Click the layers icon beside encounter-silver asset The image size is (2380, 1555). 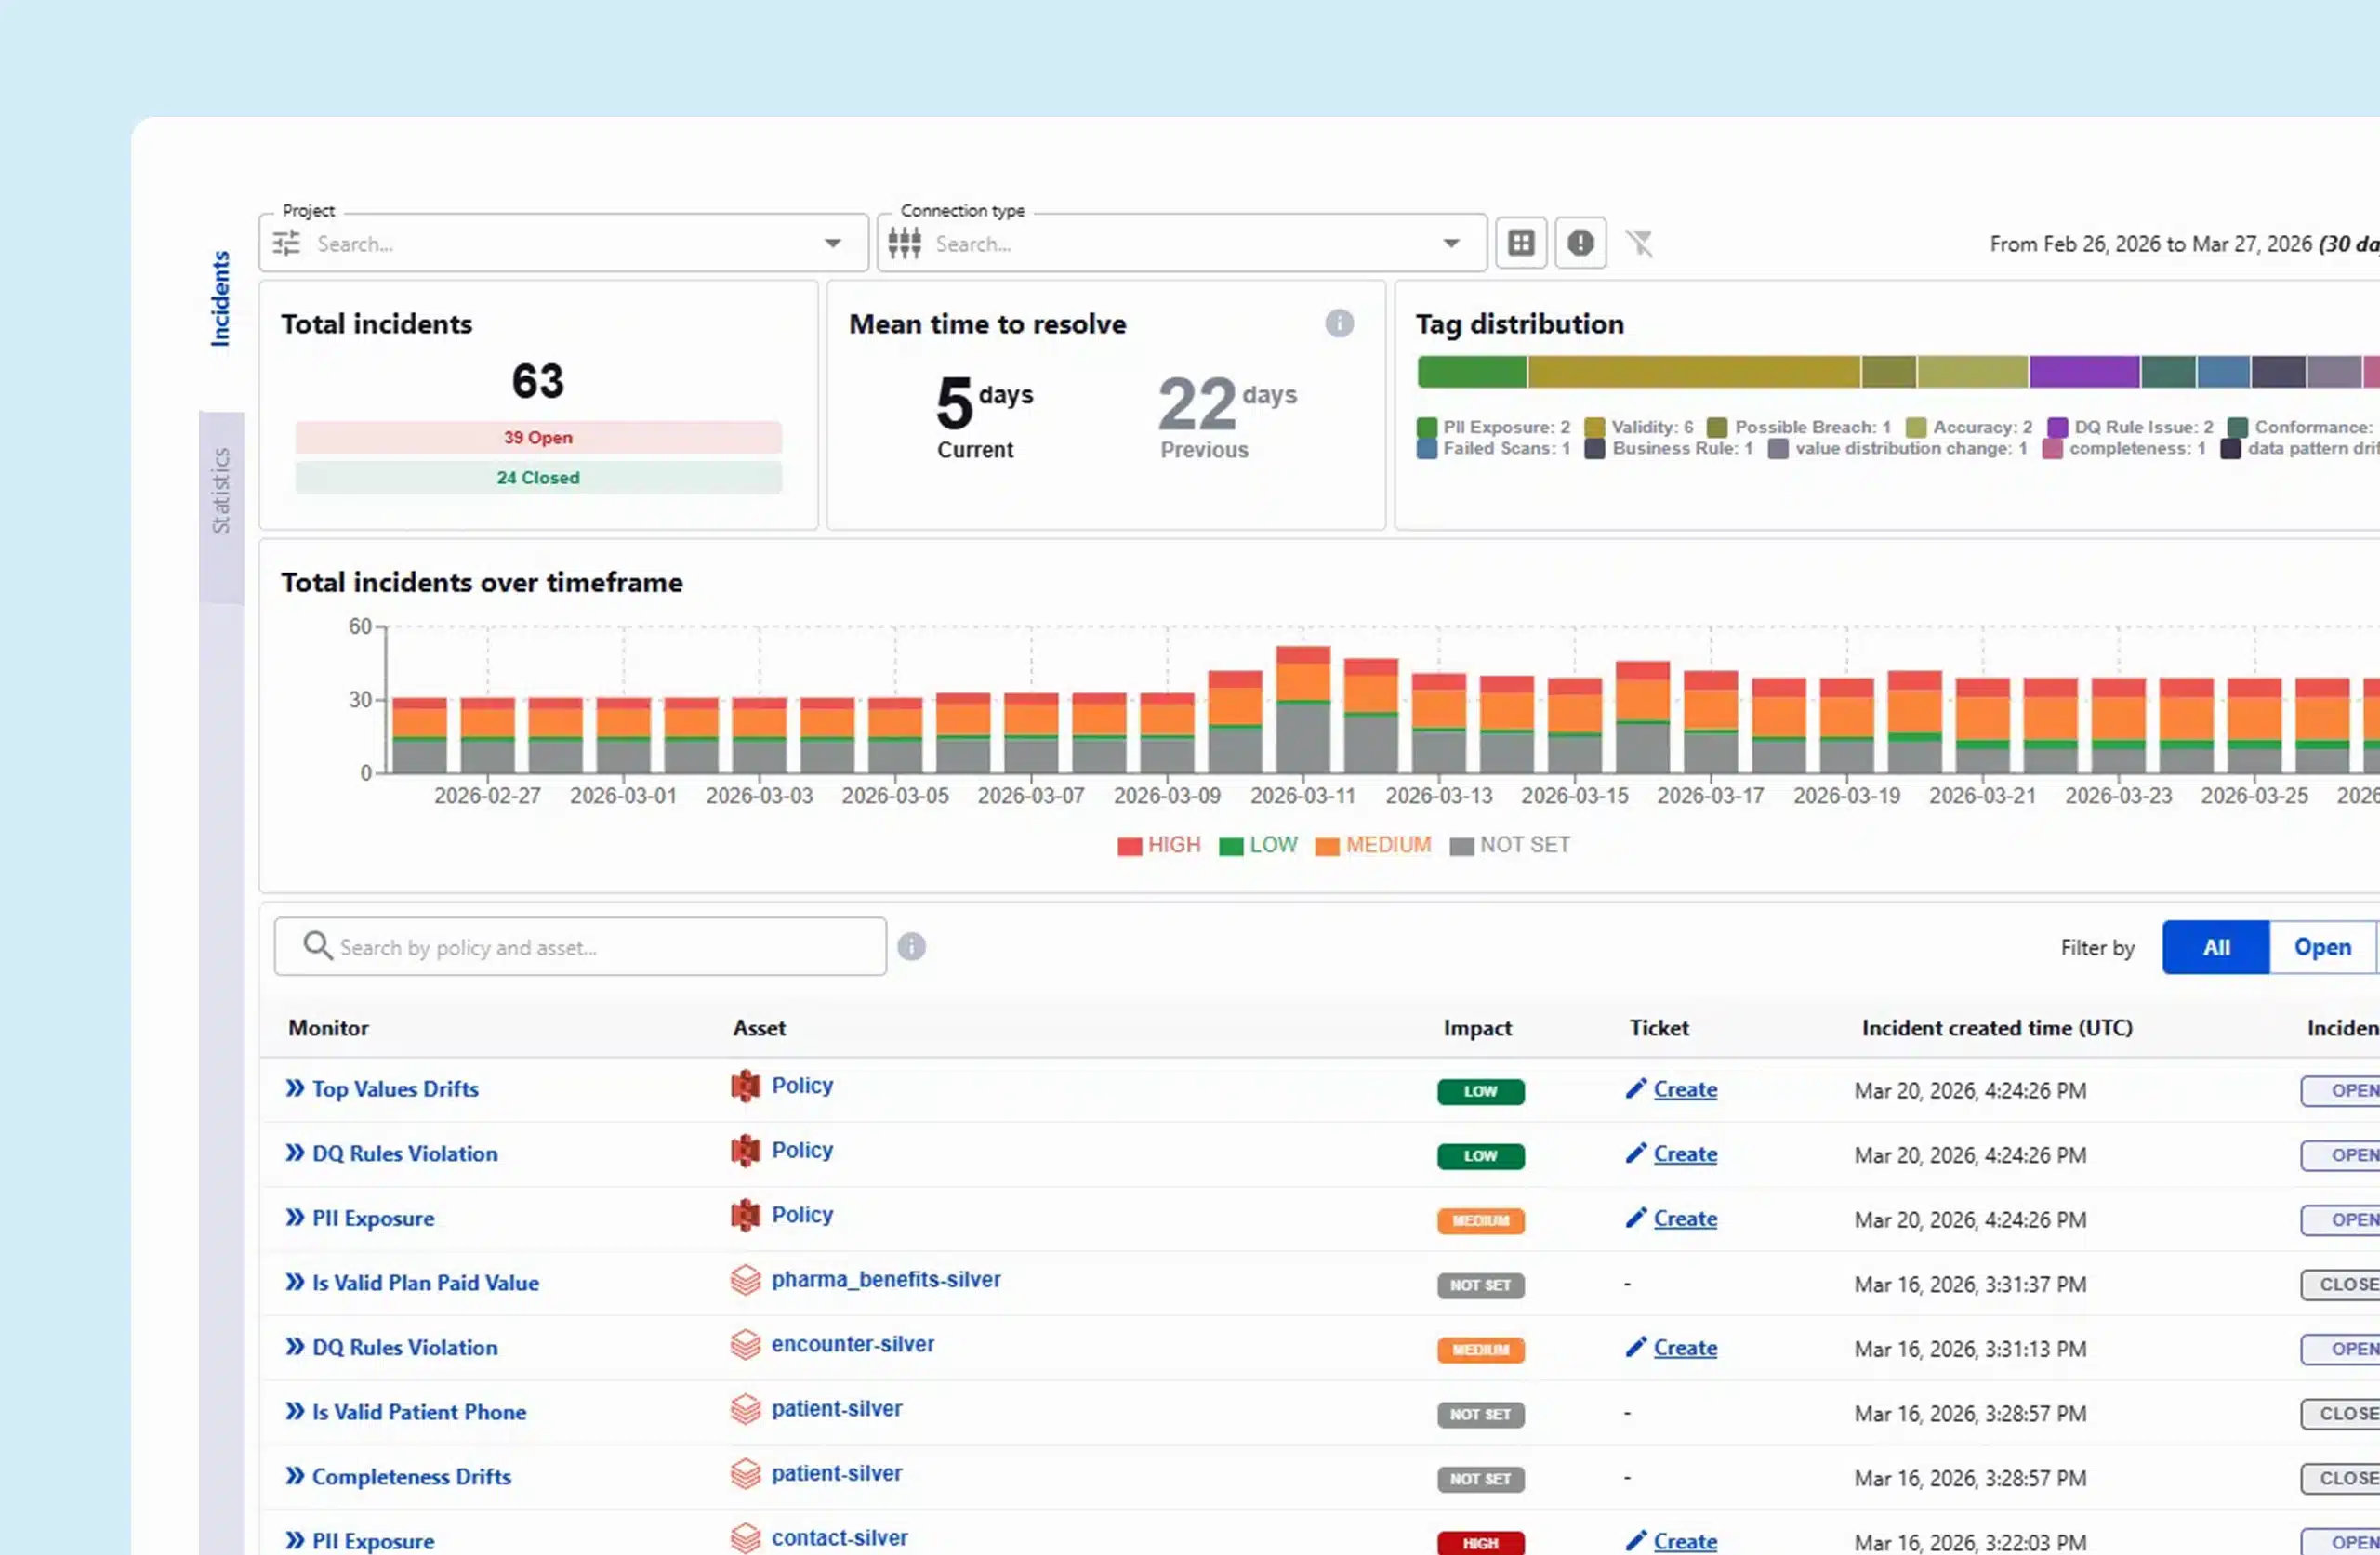(x=746, y=1345)
